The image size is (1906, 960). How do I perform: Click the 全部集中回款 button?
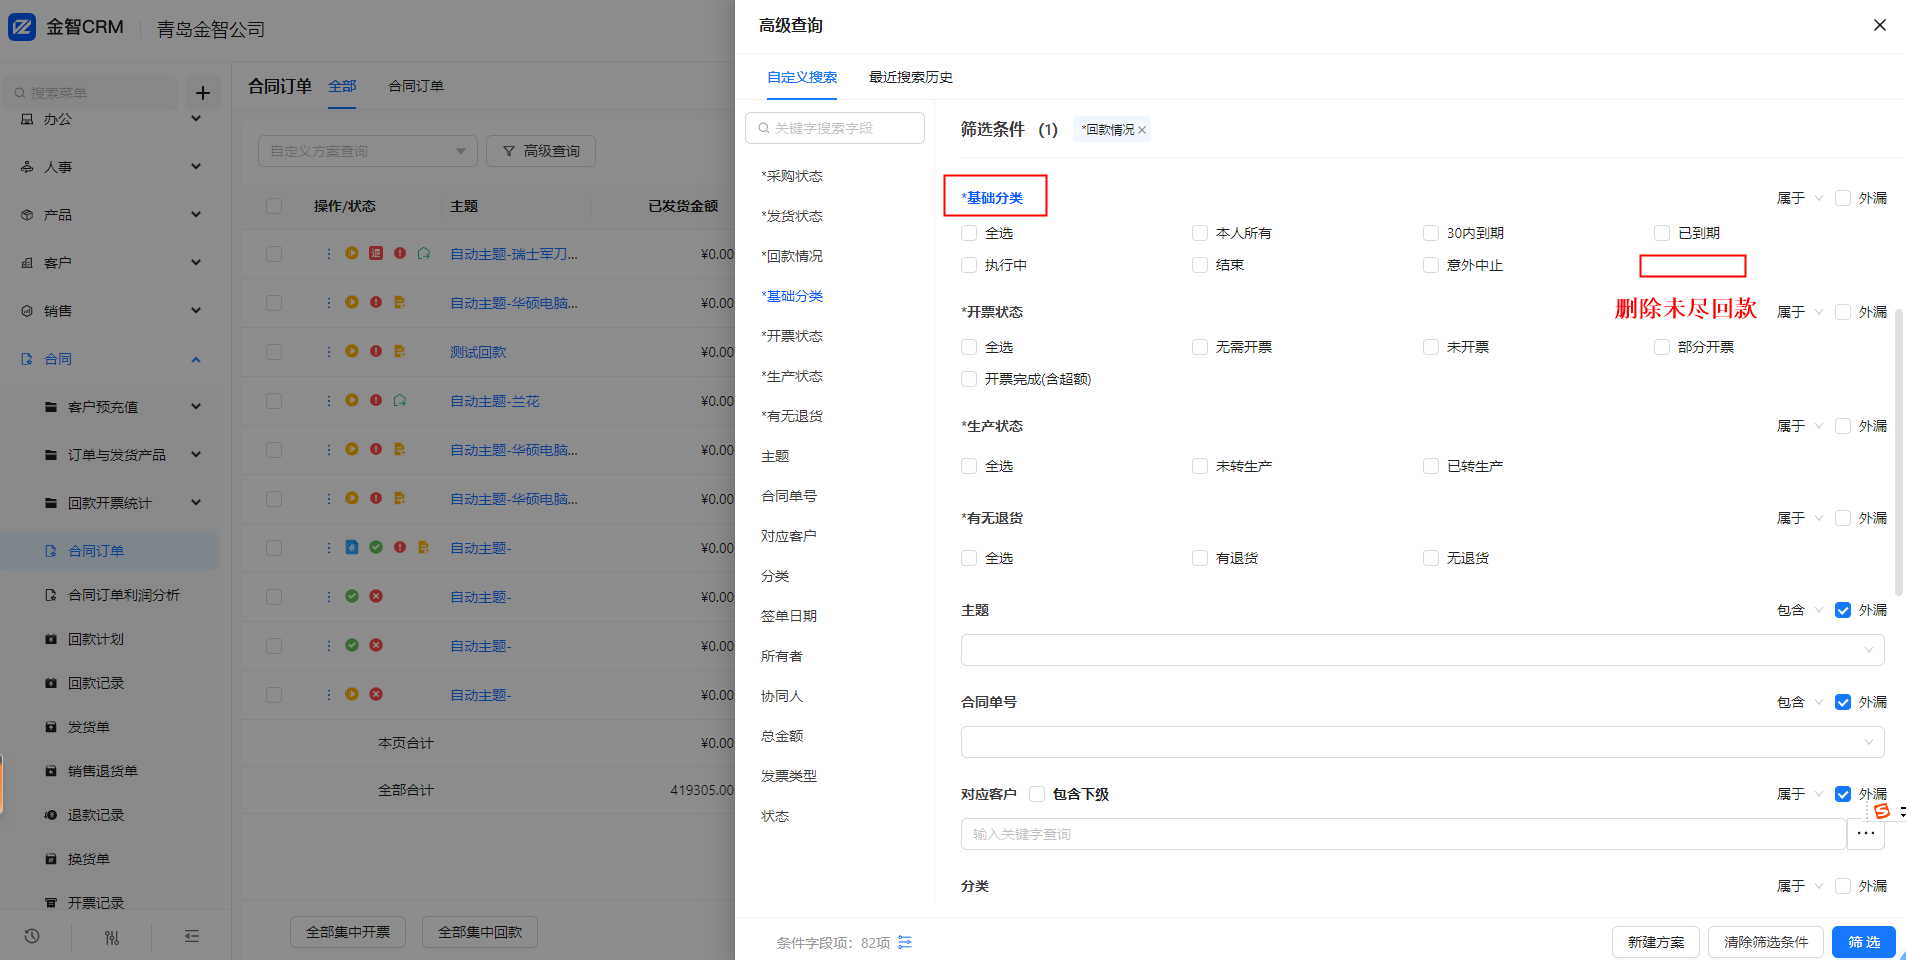pos(480,932)
